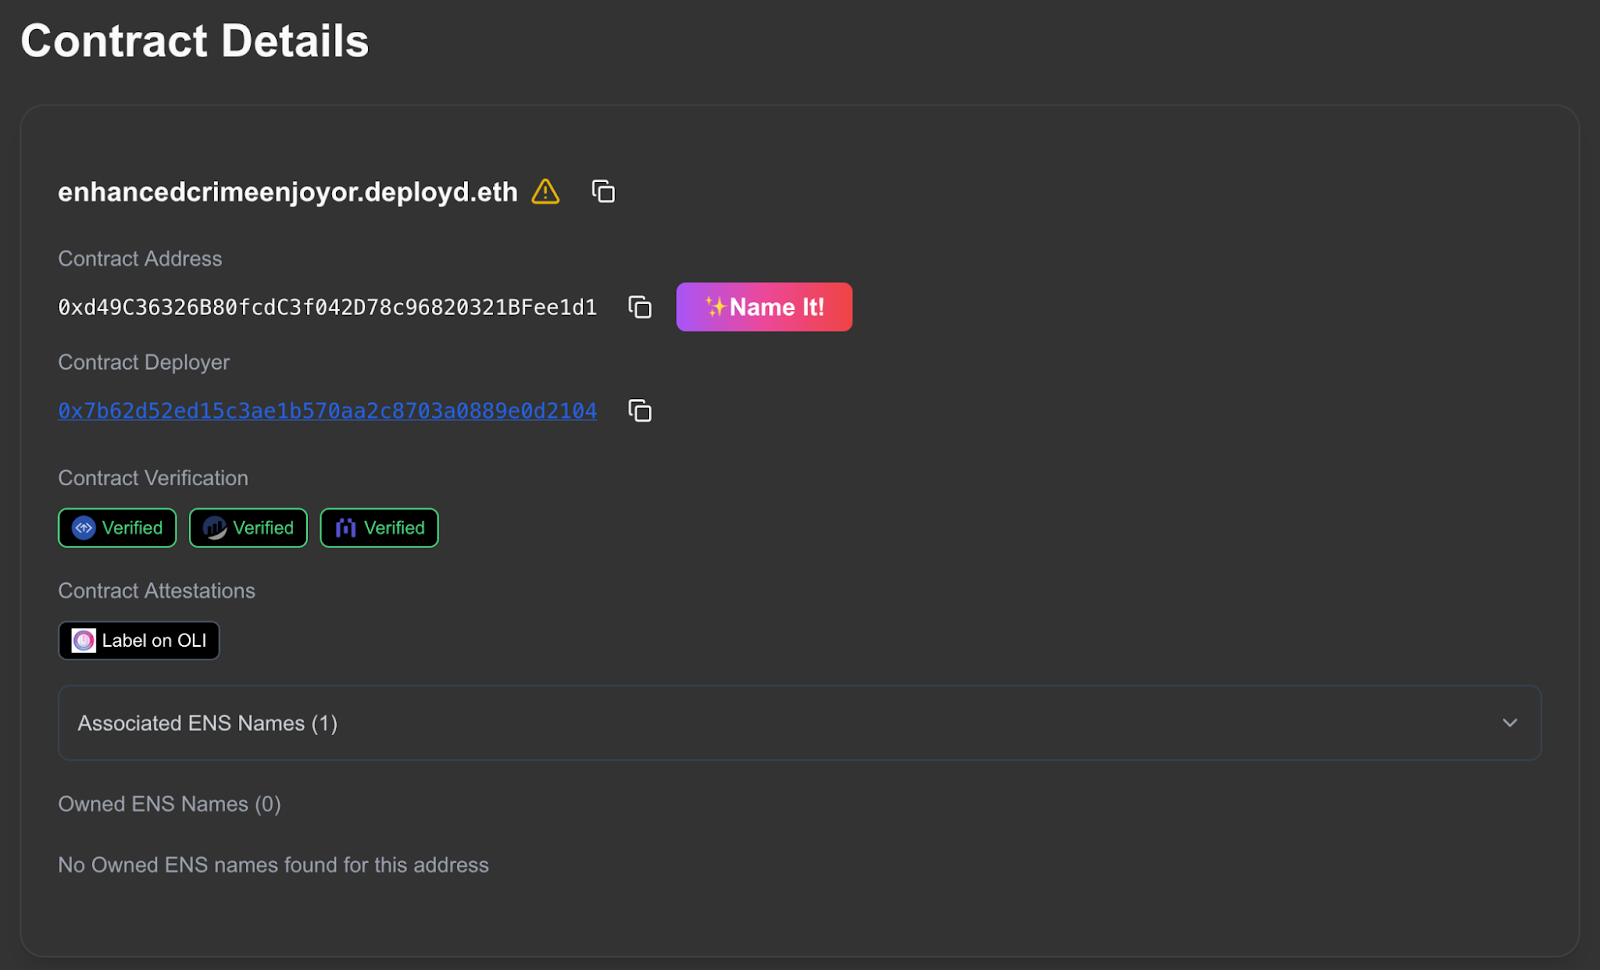Select the contract address text 0xd49C36326B80…
Image resolution: width=1600 pixels, height=970 pixels.
pos(327,307)
